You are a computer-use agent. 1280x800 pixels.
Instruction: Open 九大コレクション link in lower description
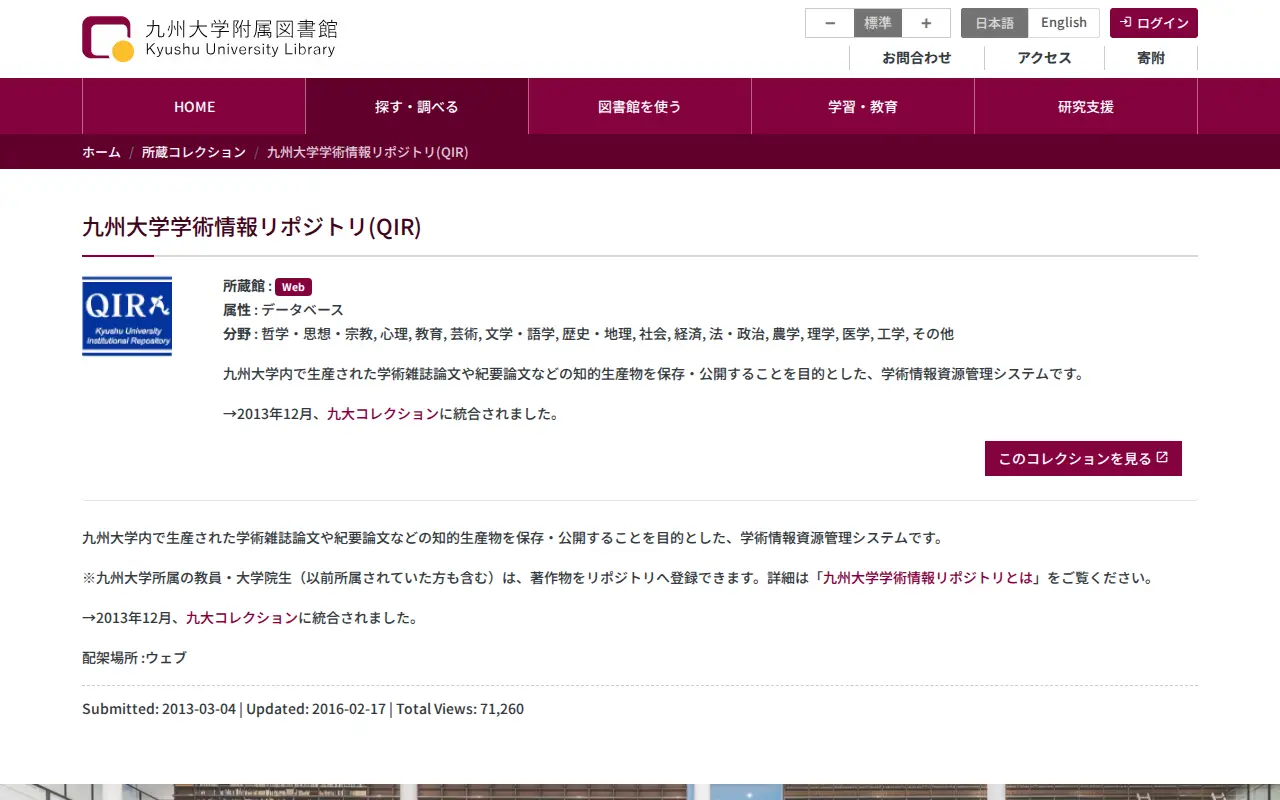click(242, 618)
